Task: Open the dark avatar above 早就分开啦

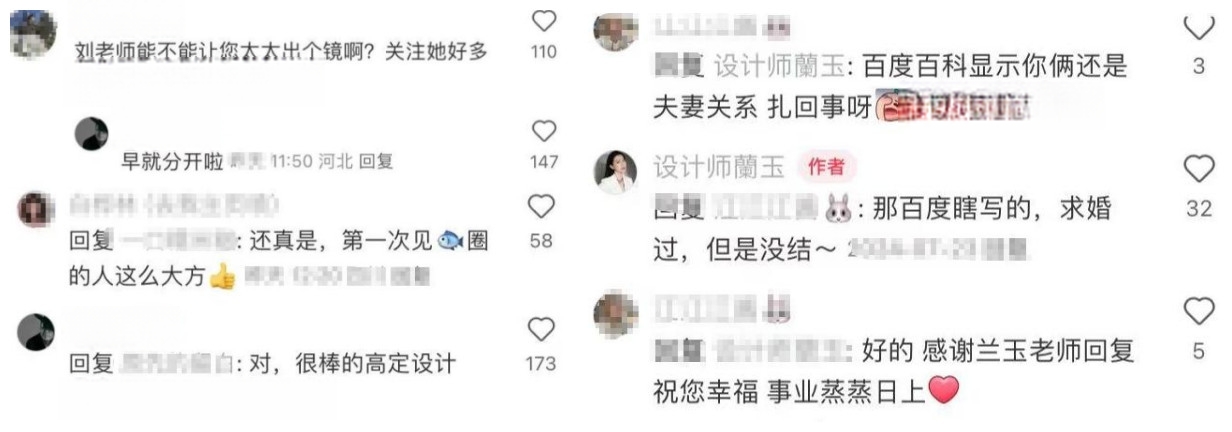Action: click(x=92, y=133)
